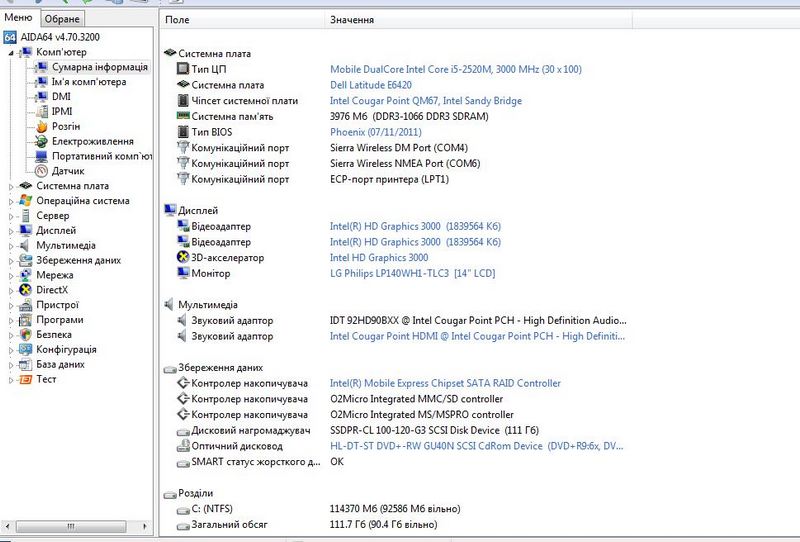The image size is (800, 542).
Task: Click the Датчик sensor icon
Action: pos(41,171)
